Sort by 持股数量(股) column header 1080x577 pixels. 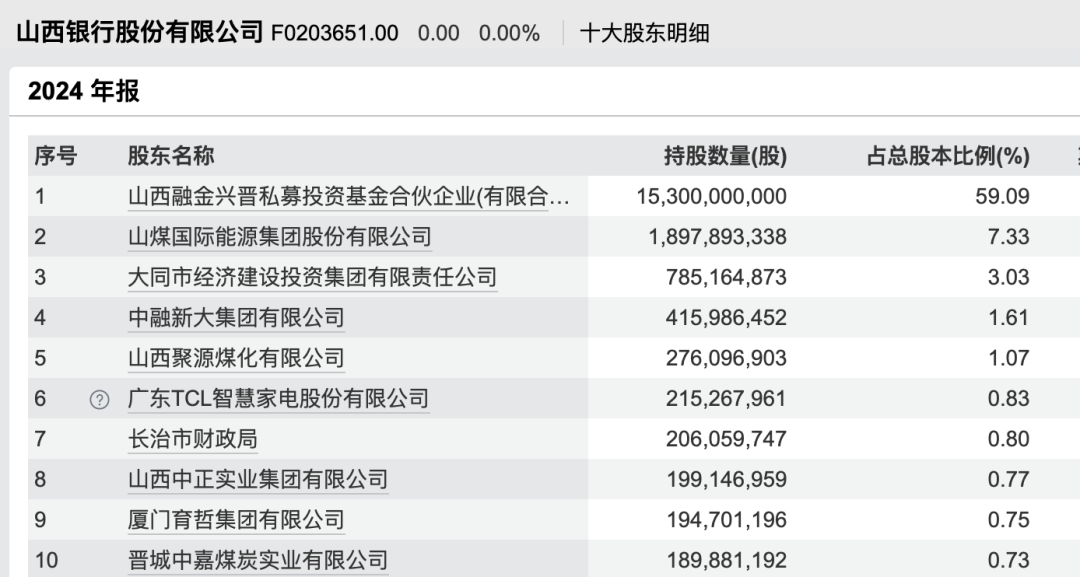(725, 156)
